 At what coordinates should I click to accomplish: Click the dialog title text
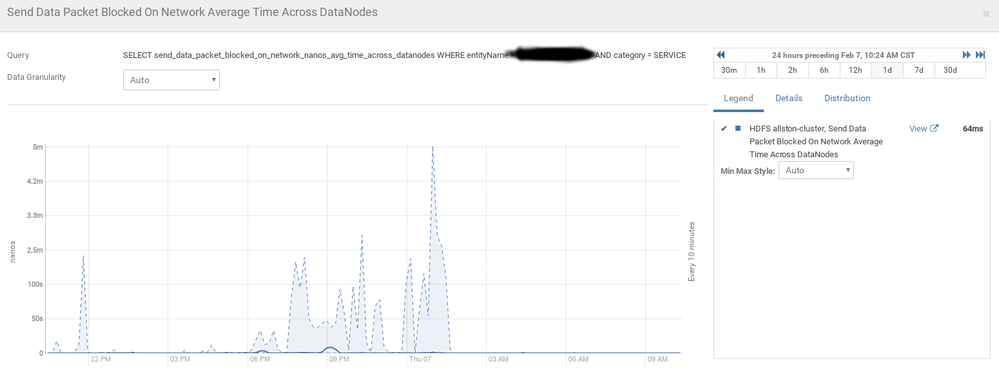(x=192, y=13)
